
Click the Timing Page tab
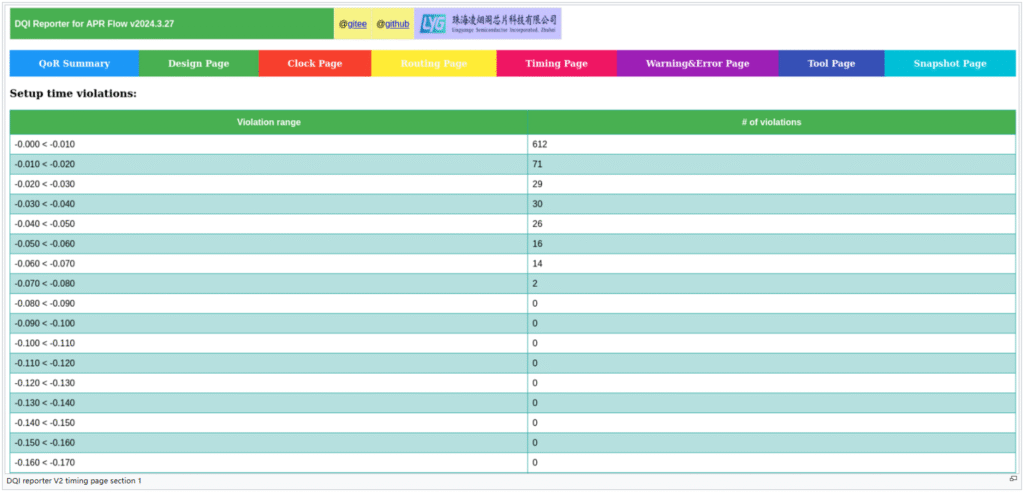coord(556,63)
